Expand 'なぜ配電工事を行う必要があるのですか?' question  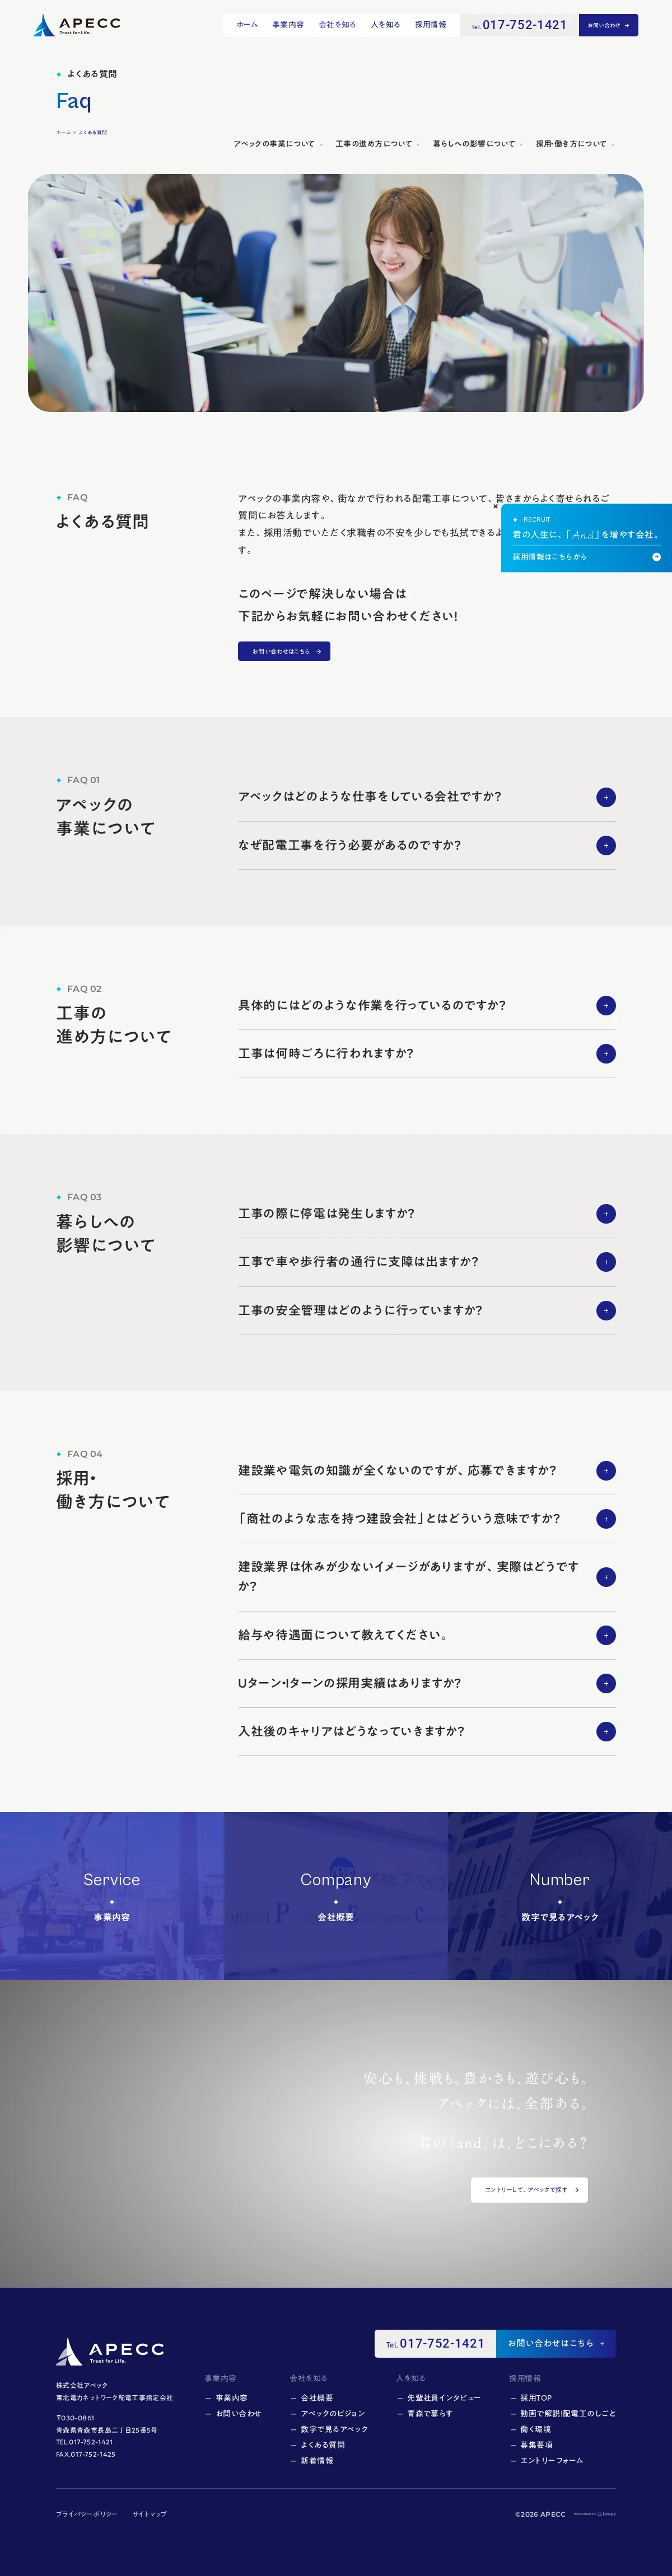coord(605,845)
